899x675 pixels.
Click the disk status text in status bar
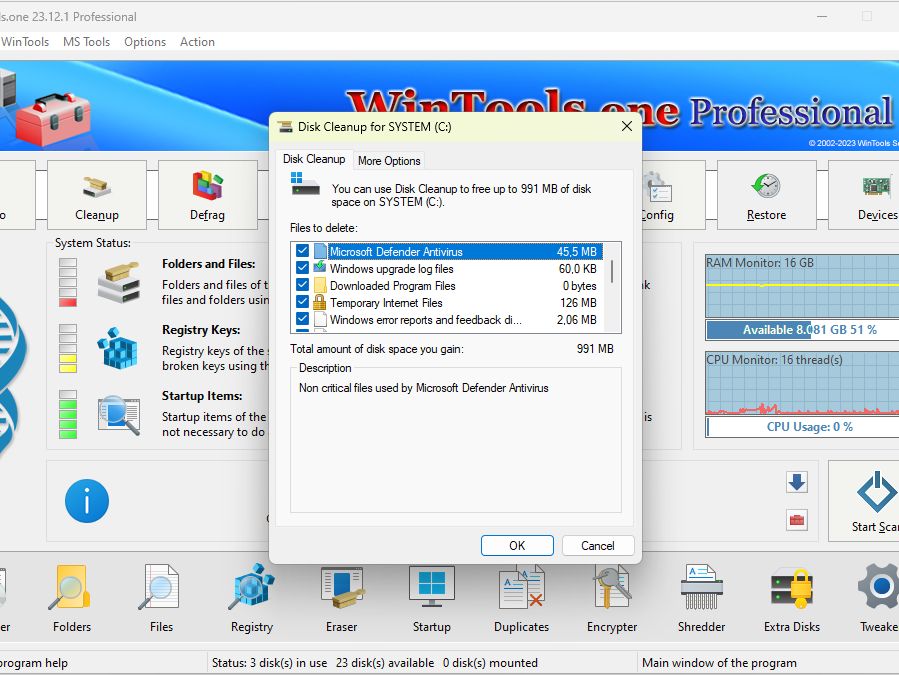374,663
